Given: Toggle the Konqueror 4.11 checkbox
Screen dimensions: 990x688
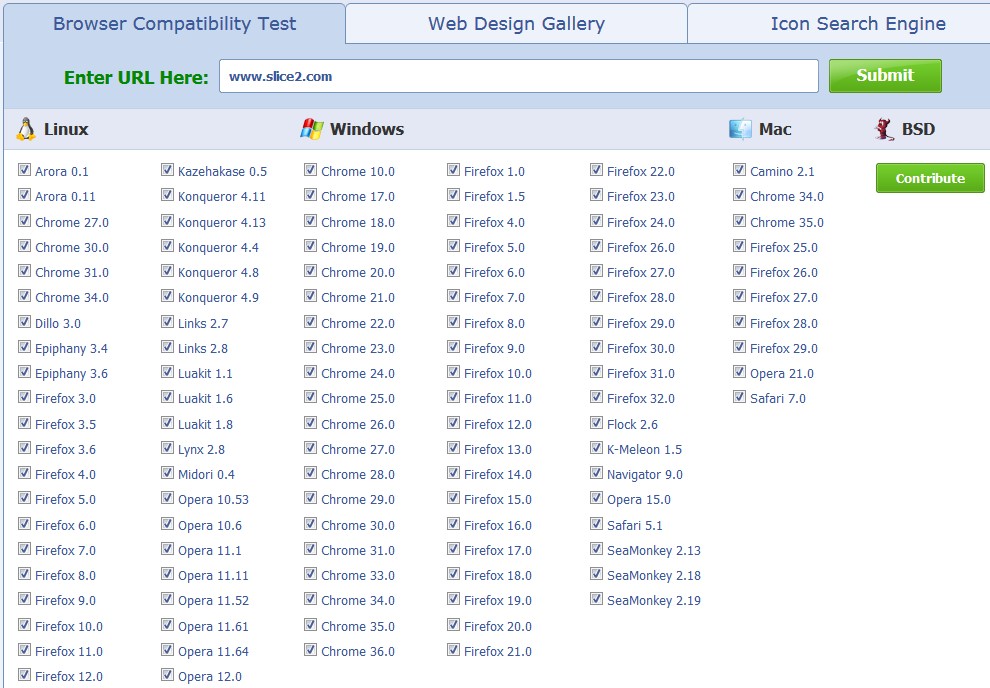Looking at the screenshot, I should point(167,195).
